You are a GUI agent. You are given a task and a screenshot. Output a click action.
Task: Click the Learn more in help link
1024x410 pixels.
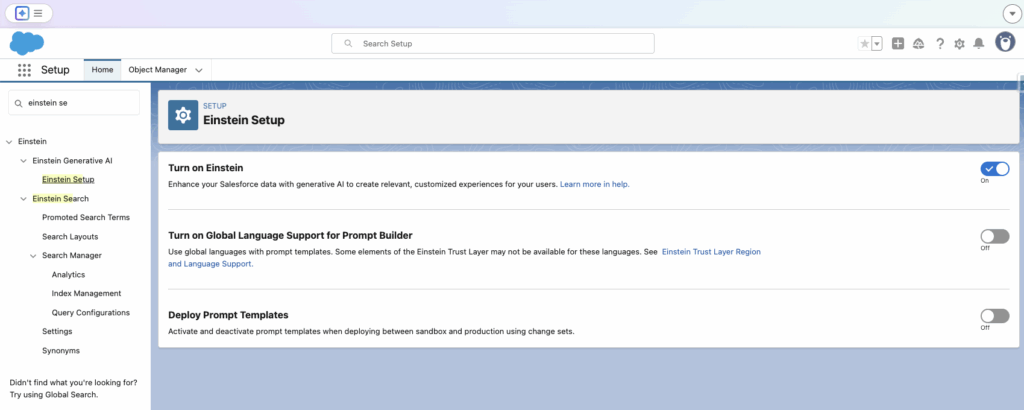[x=595, y=185]
